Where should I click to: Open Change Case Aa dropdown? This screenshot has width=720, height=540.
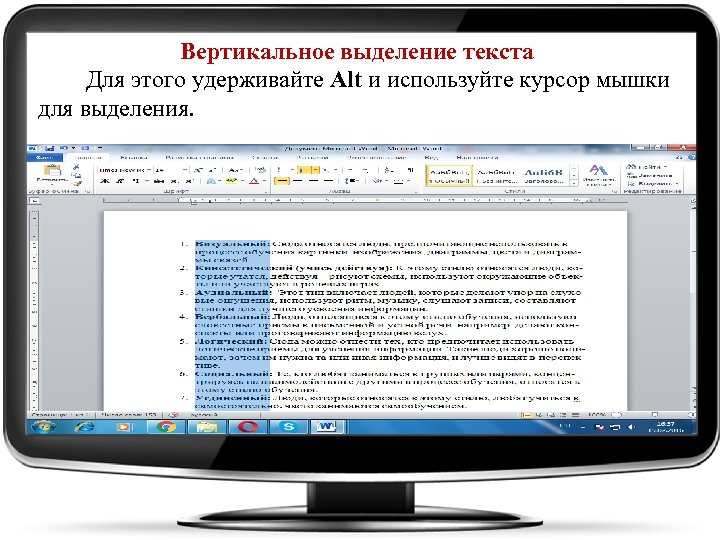235,170
